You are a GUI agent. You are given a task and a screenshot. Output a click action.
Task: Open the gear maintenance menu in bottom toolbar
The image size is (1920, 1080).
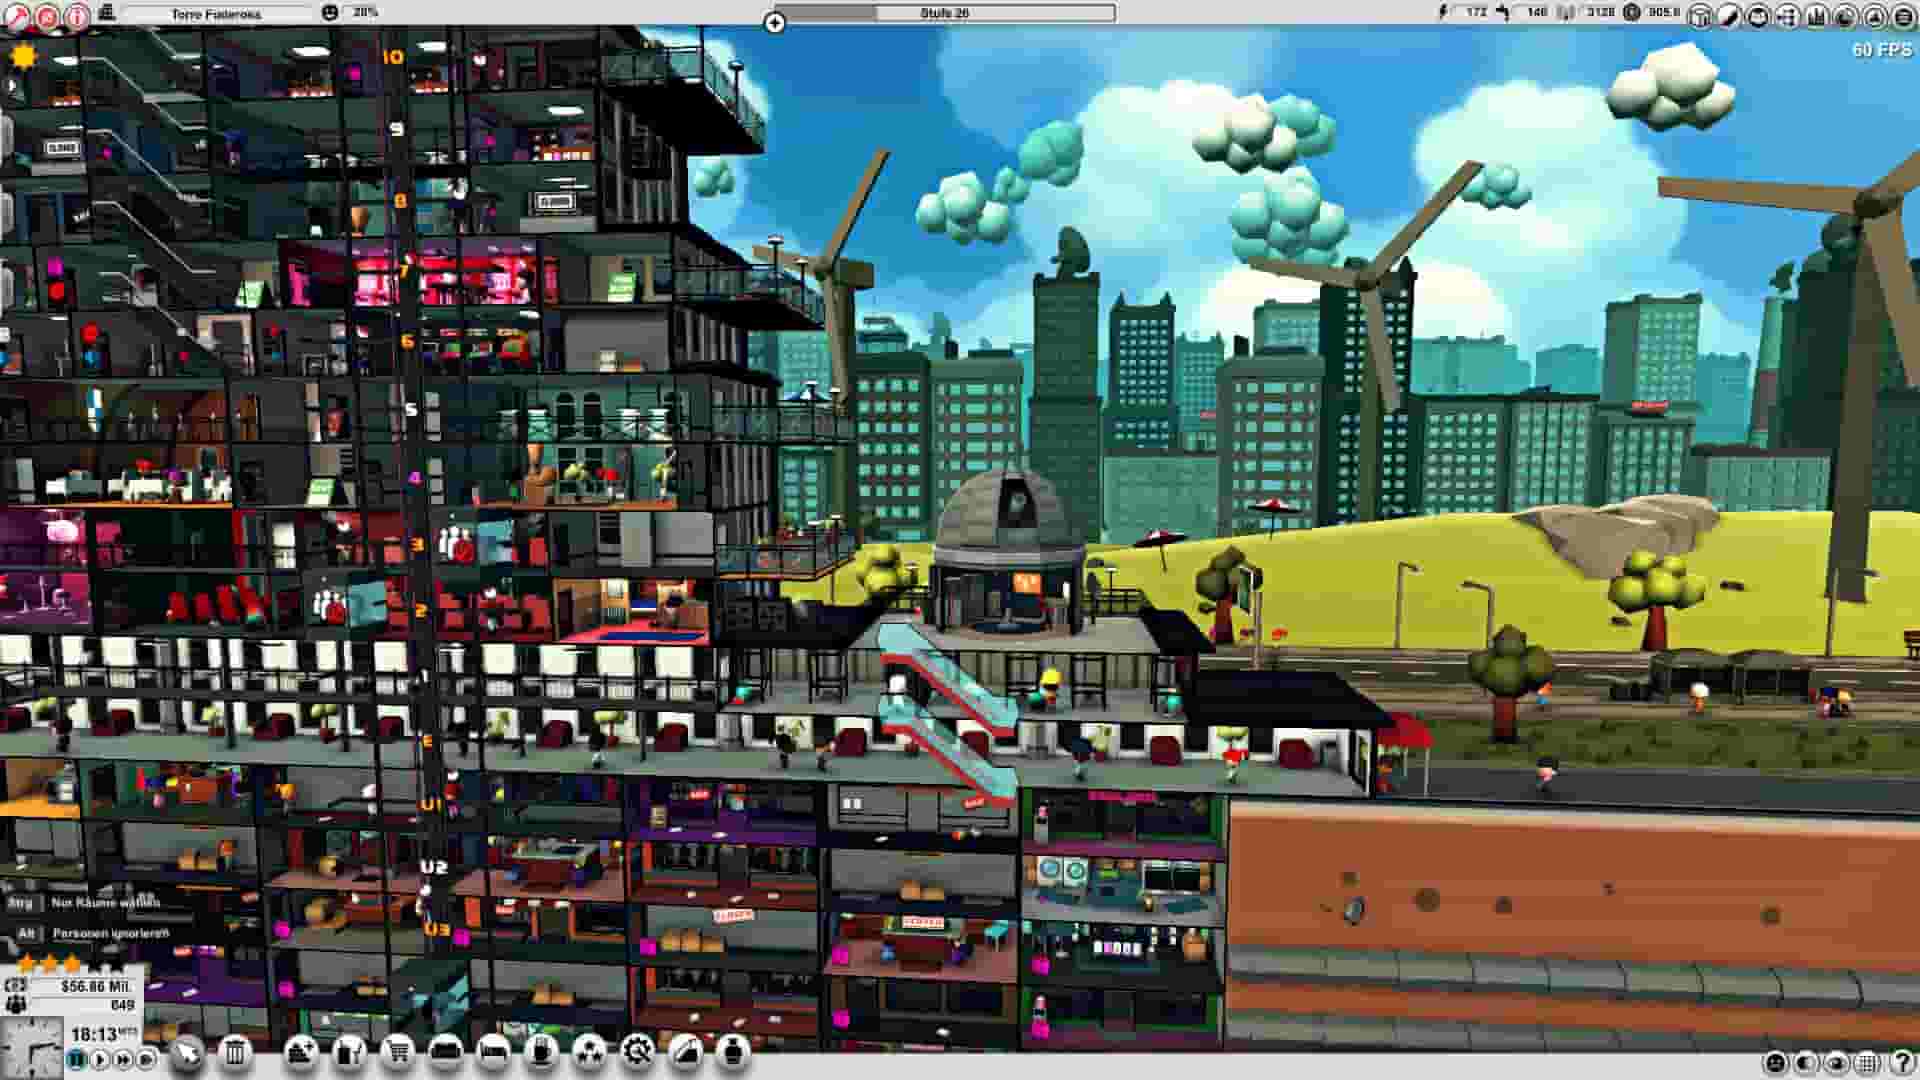click(637, 1052)
